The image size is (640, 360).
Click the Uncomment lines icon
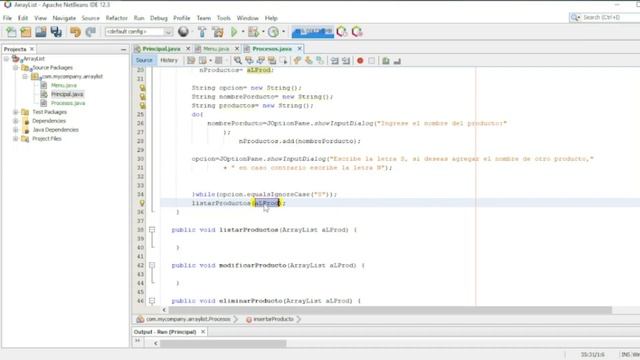(x=397, y=61)
